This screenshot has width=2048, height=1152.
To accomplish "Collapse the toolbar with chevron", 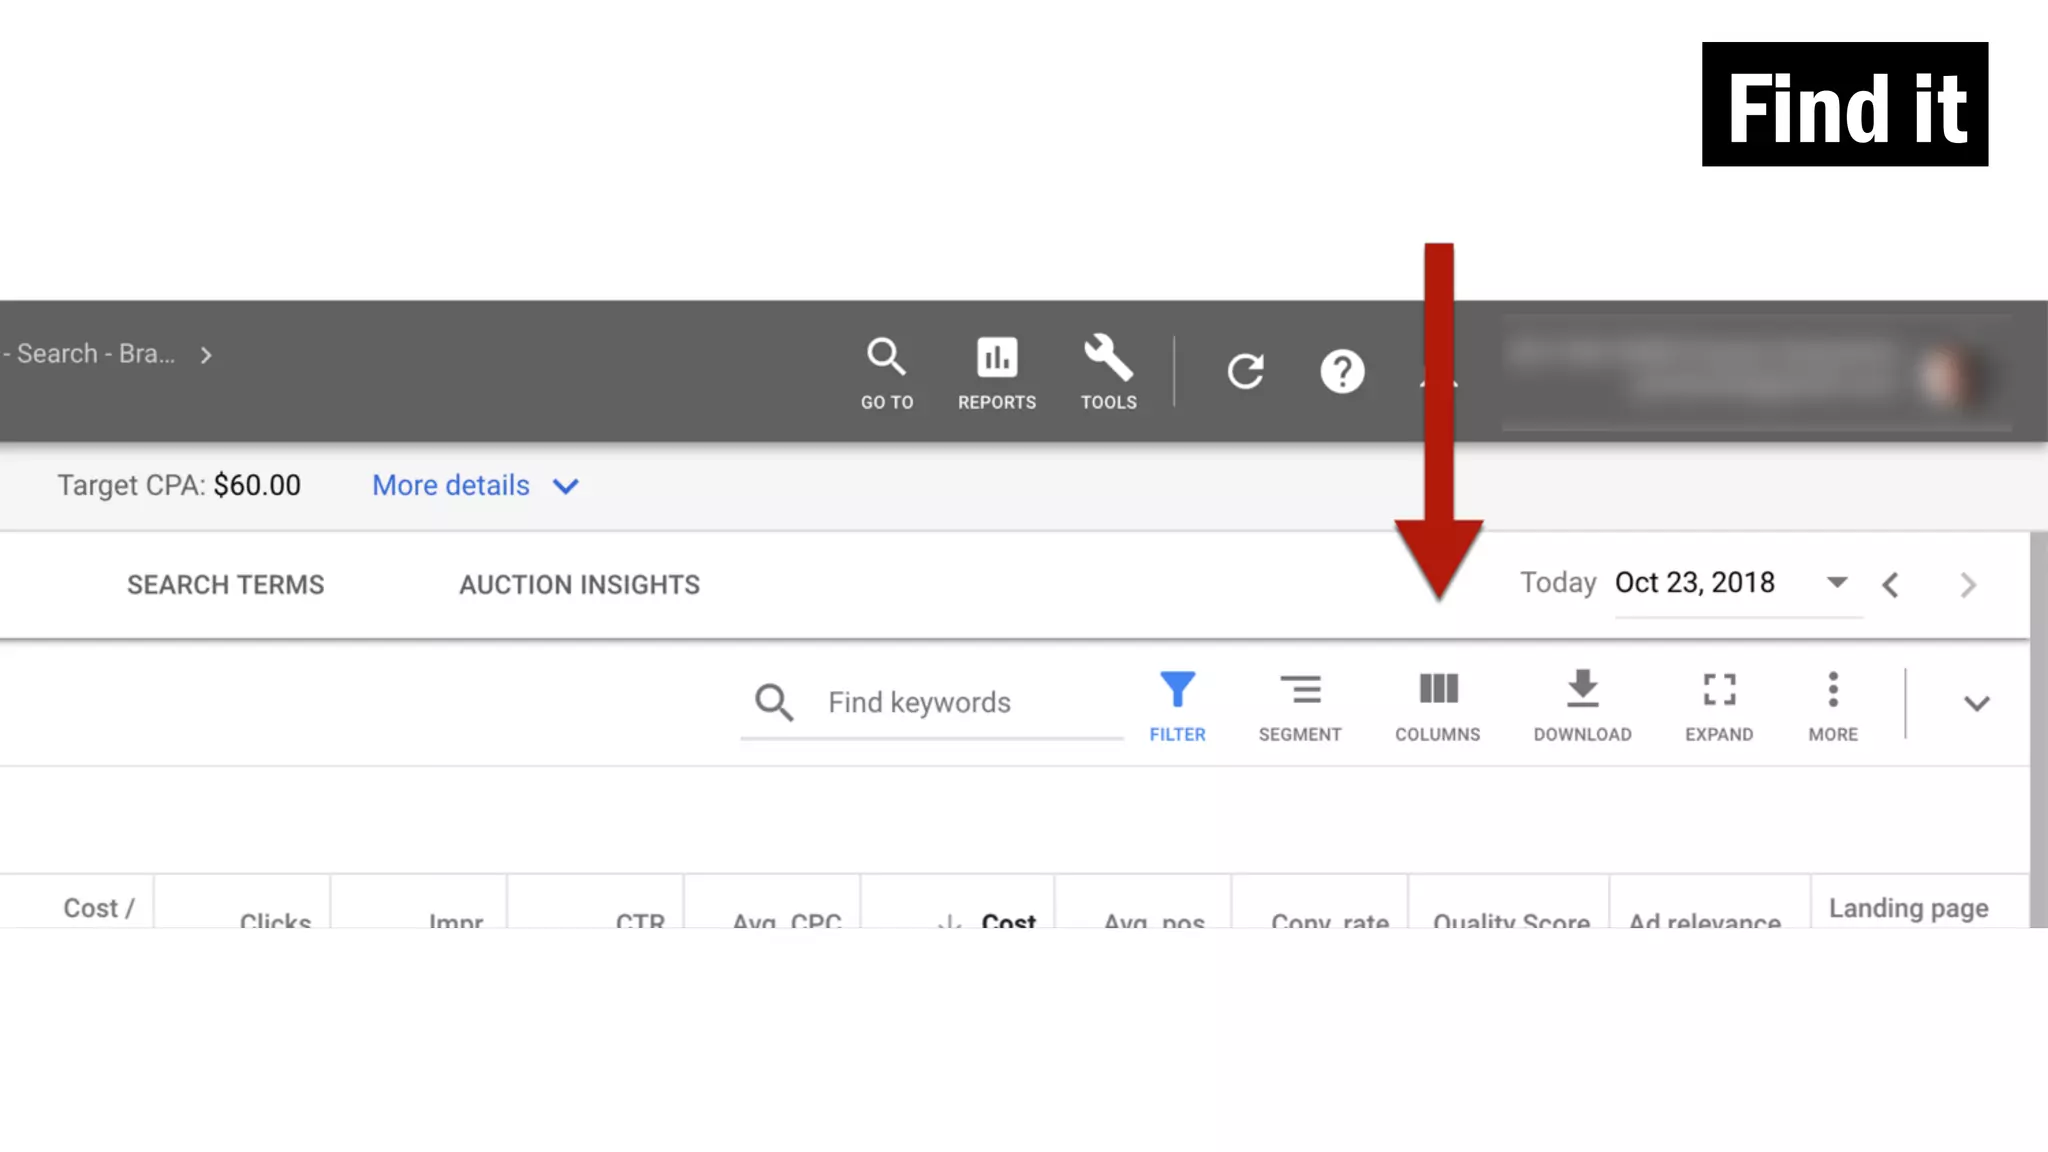I will click(x=1976, y=704).
